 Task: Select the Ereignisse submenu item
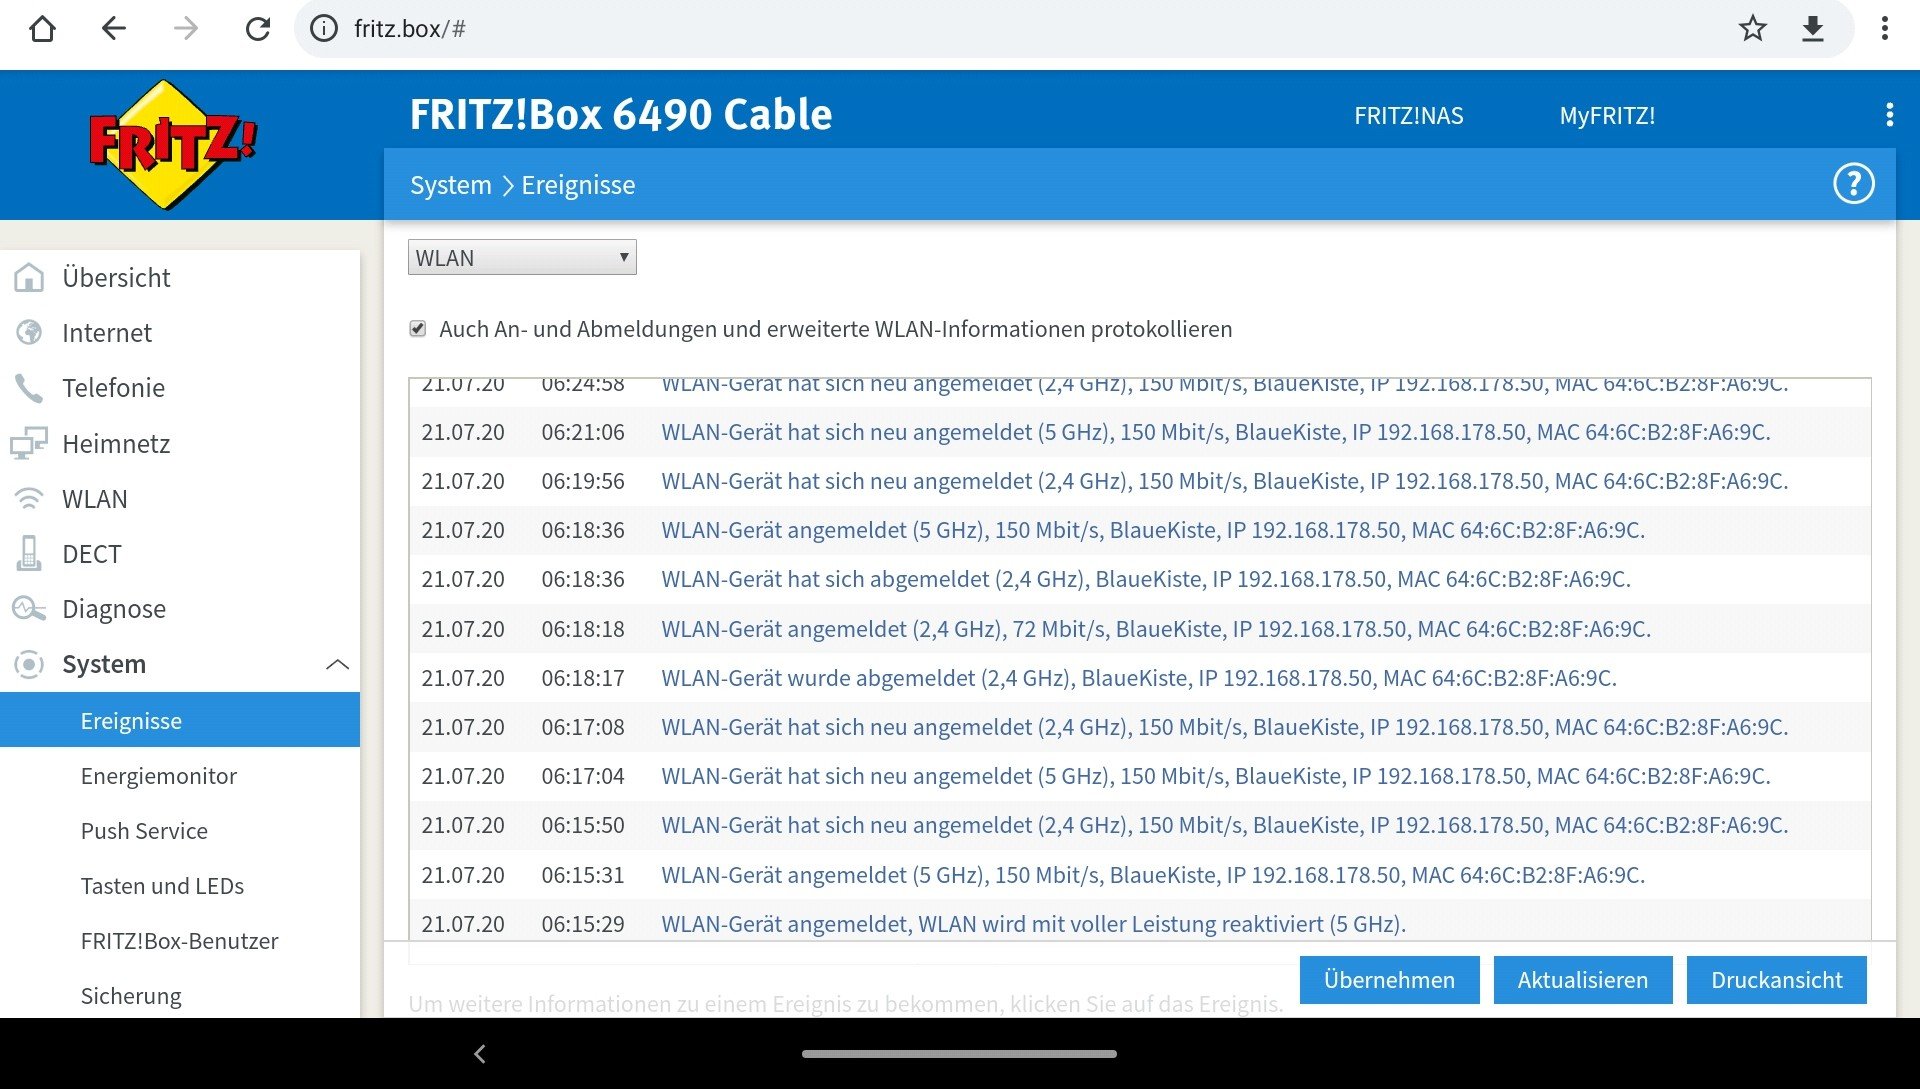click(x=180, y=720)
